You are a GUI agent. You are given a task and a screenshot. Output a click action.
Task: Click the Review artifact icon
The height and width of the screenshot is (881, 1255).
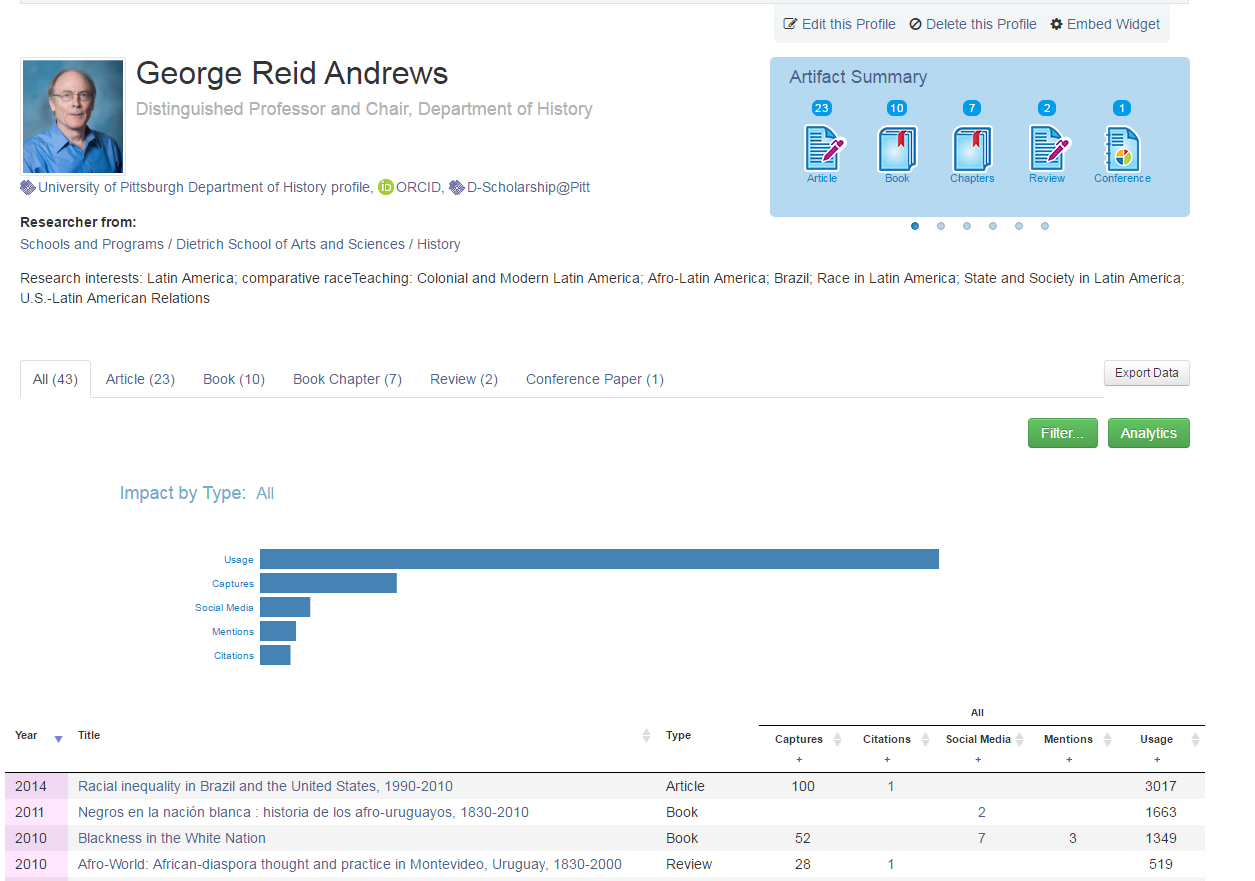click(1046, 150)
